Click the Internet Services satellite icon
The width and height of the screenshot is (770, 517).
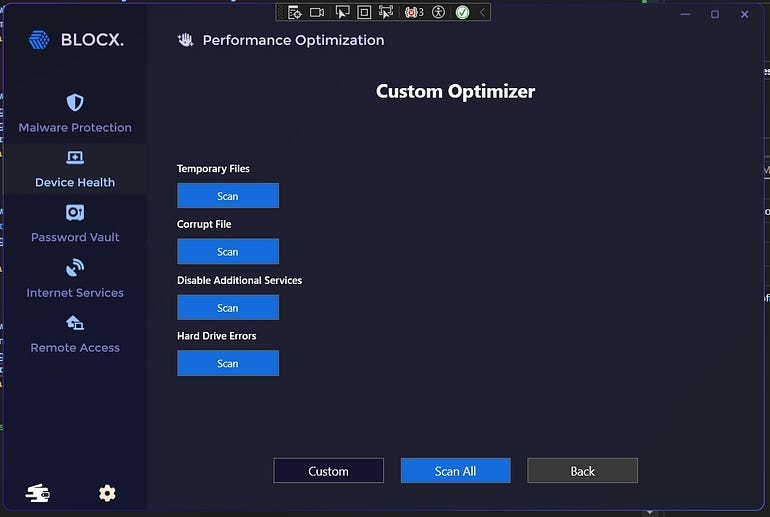click(x=75, y=268)
